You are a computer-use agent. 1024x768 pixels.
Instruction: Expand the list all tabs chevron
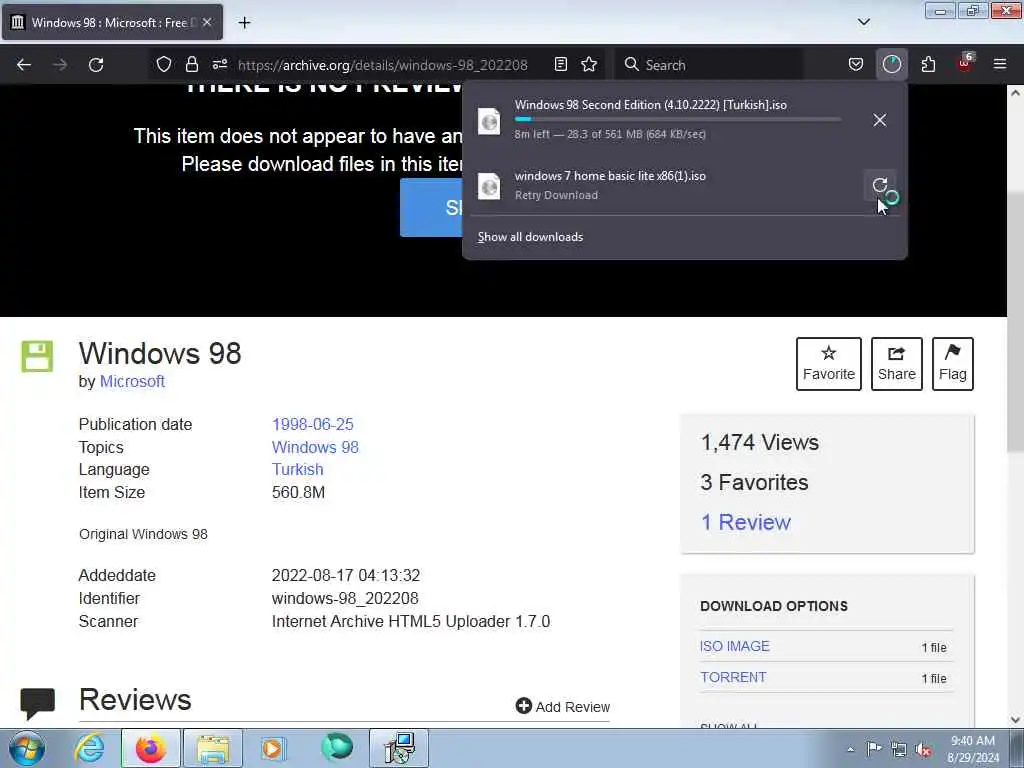863,22
